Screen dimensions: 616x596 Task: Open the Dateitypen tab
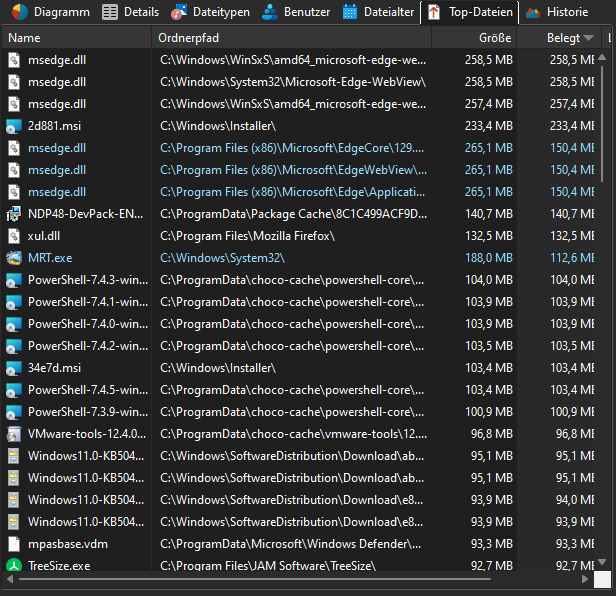point(210,12)
